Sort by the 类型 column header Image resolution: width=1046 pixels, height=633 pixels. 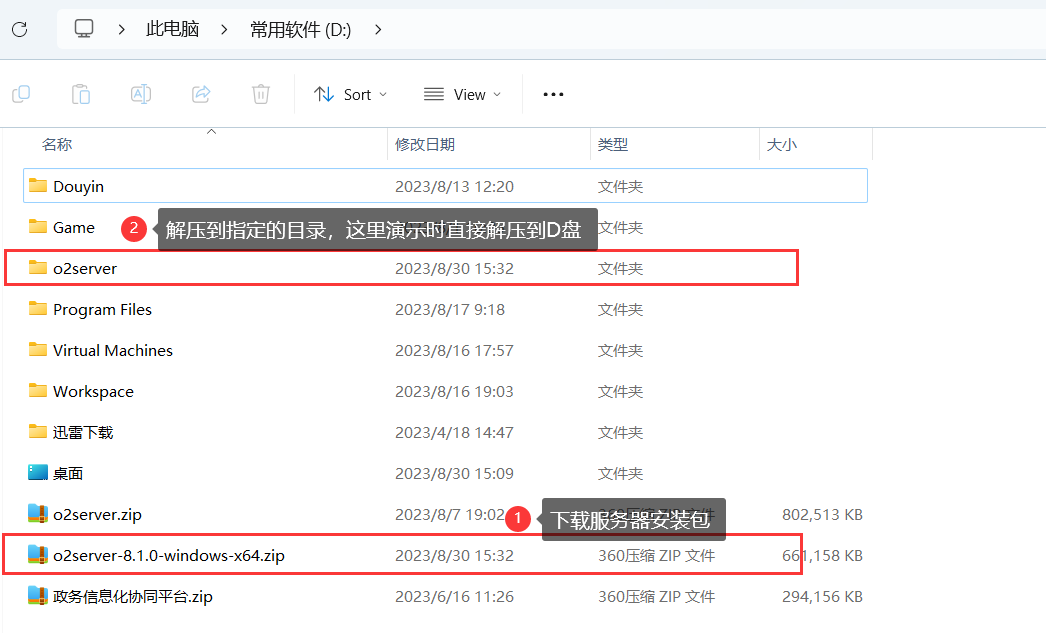(x=613, y=145)
